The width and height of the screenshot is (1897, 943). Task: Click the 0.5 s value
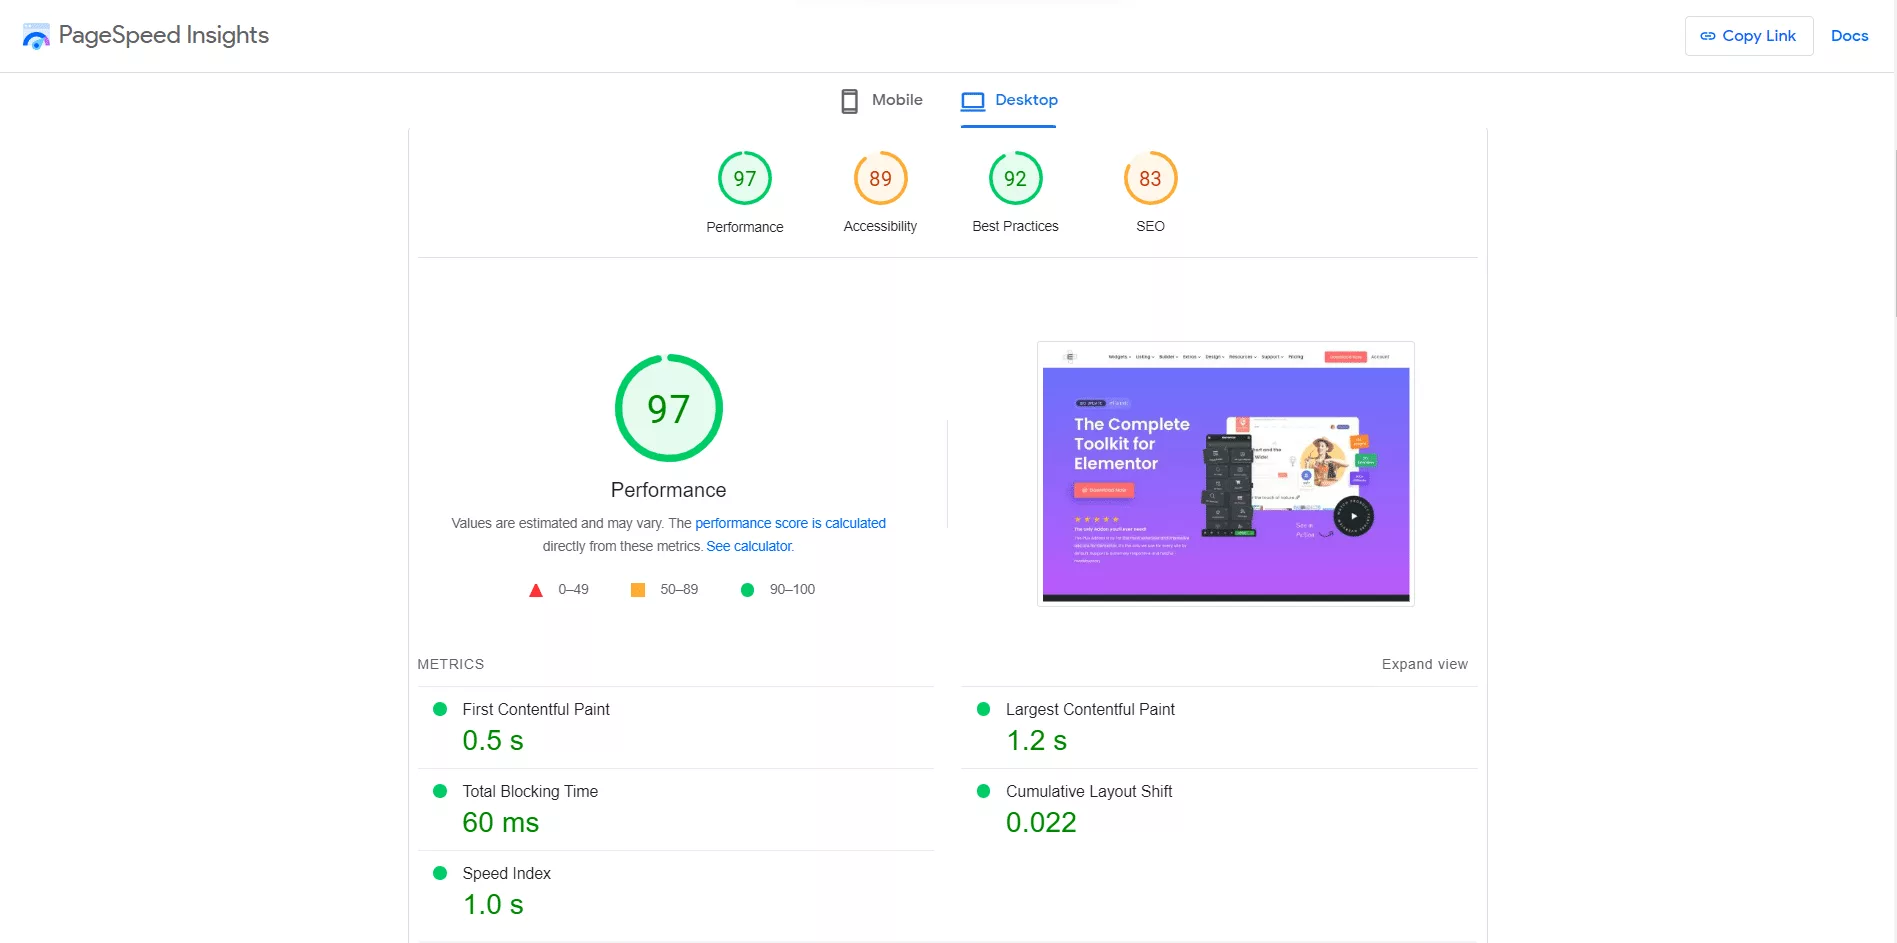493,741
